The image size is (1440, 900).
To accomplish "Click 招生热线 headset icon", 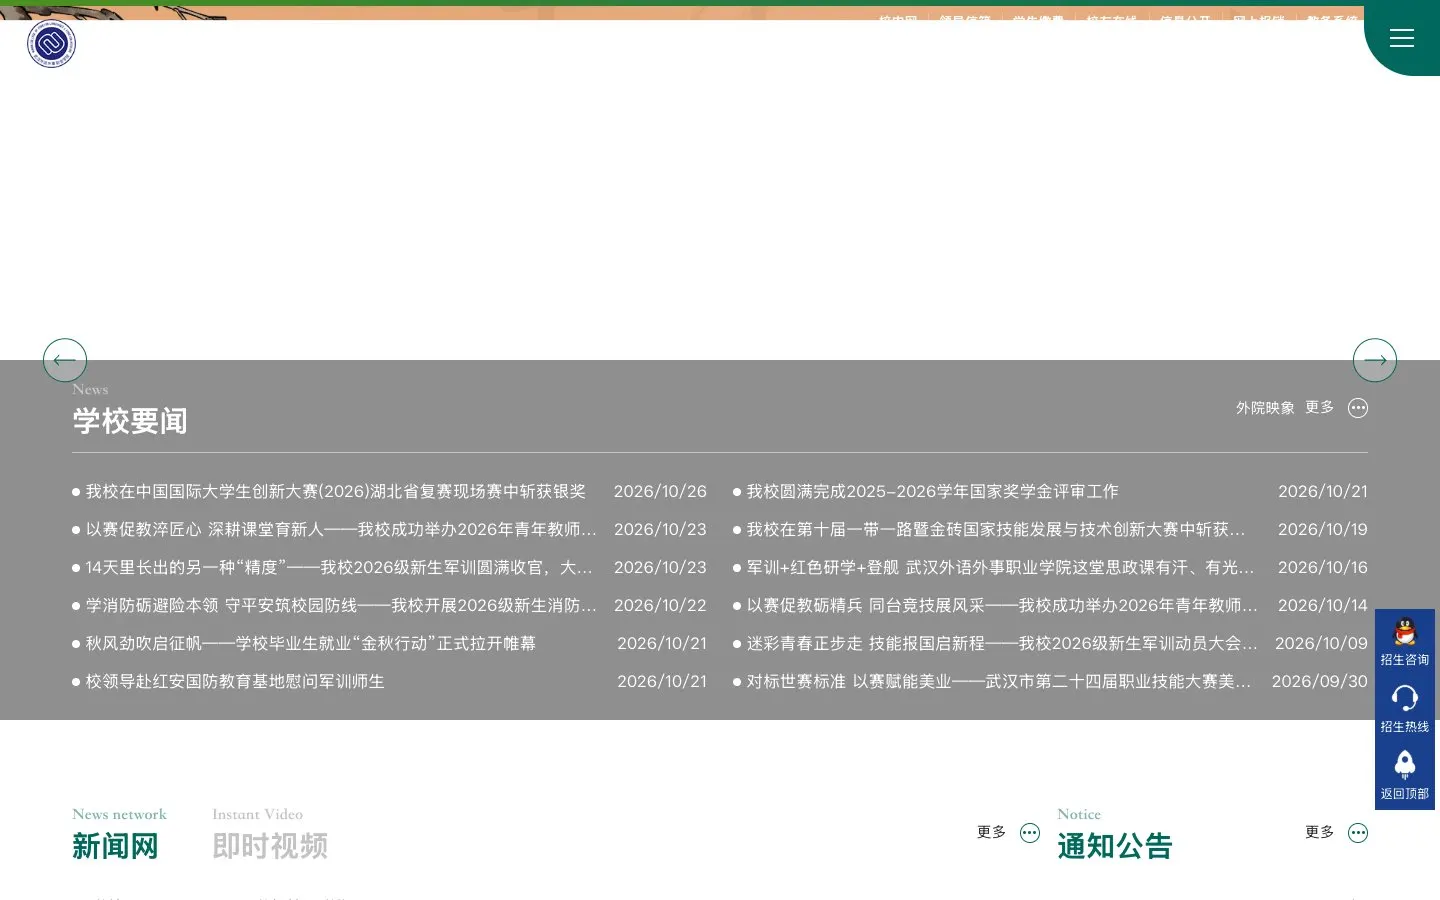I will point(1405,698).
